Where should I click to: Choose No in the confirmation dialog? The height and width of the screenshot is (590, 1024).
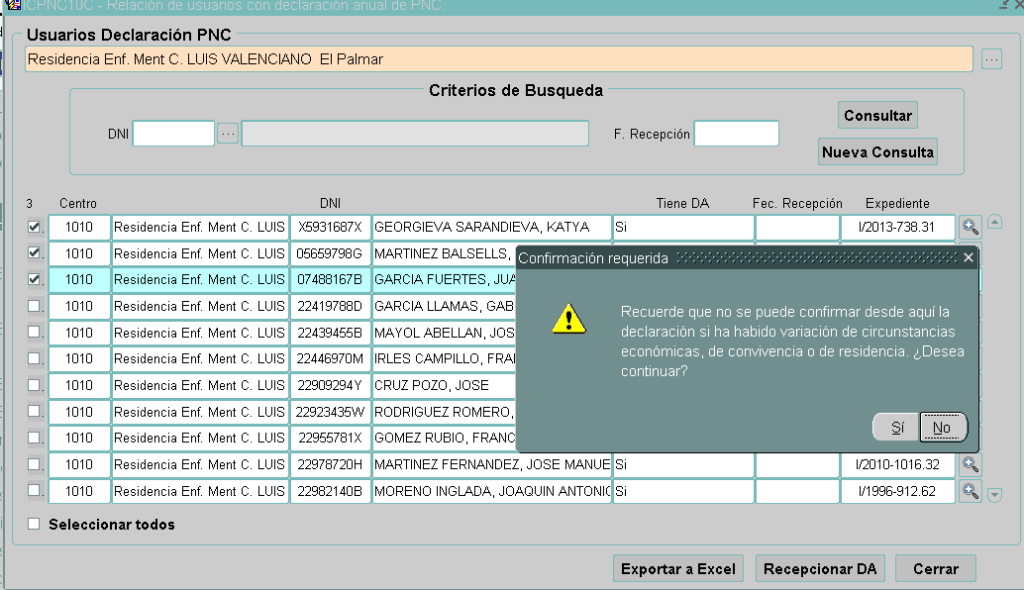[x=941, y=428]
